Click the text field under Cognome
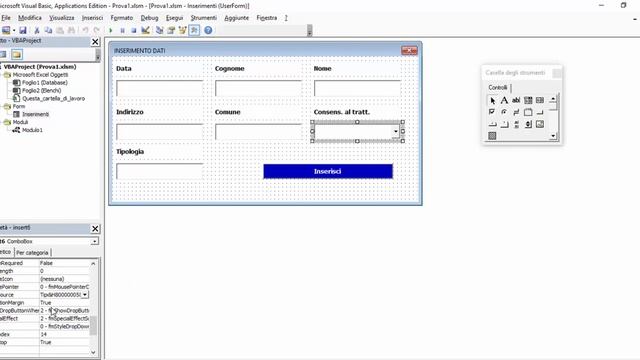This screenshot has height=360, width=640. tap(258, 88)
